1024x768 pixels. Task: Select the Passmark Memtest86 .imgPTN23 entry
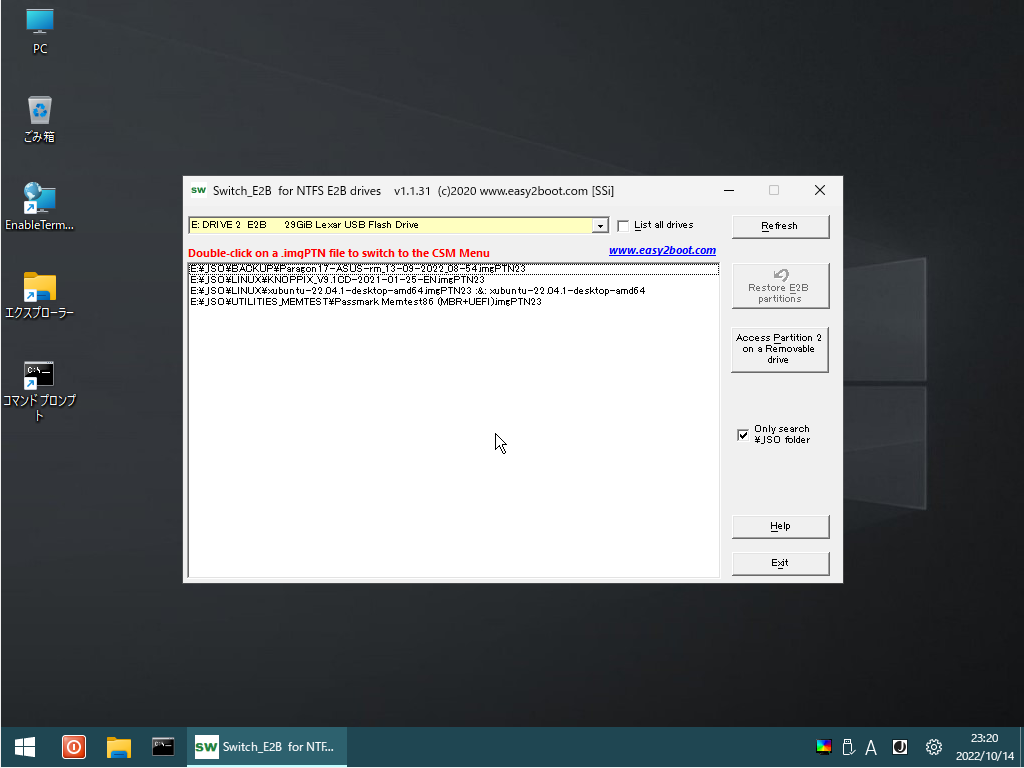(453, 302)
